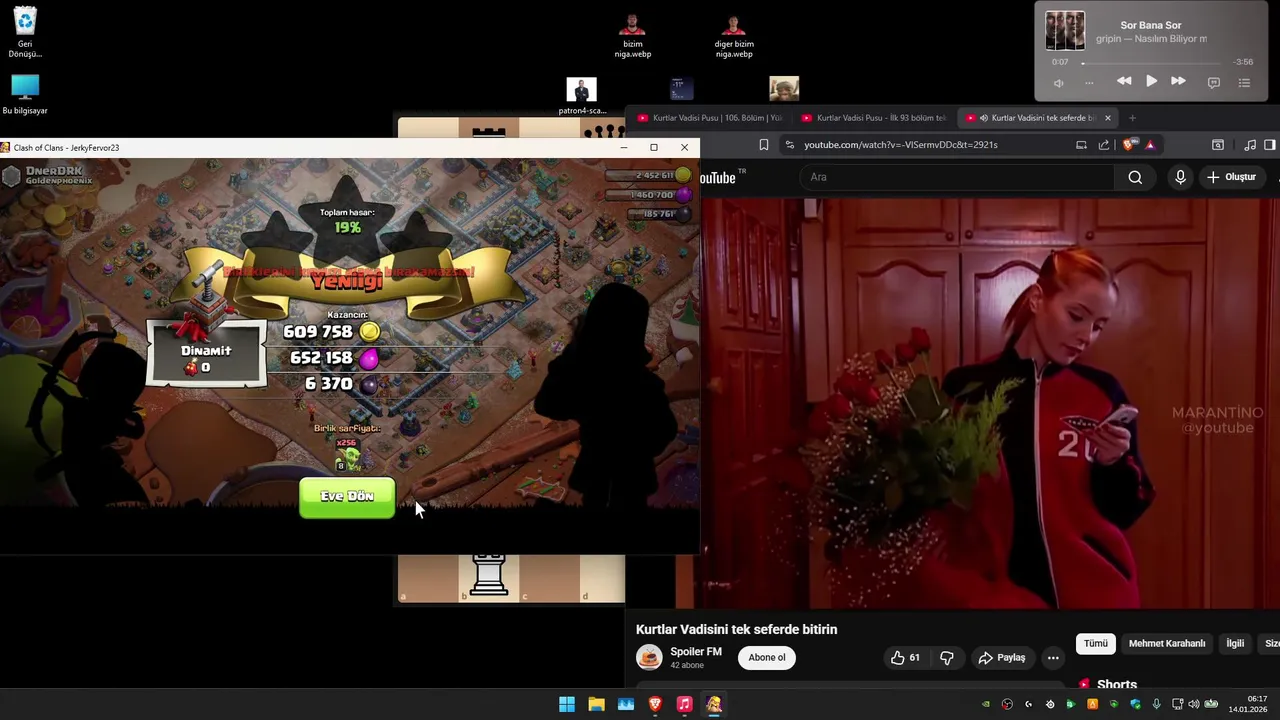Viewport: 1280px width, 720px height.
Task: Open Brave Rewards triangle icon
Action: [x=1150, y=146]
